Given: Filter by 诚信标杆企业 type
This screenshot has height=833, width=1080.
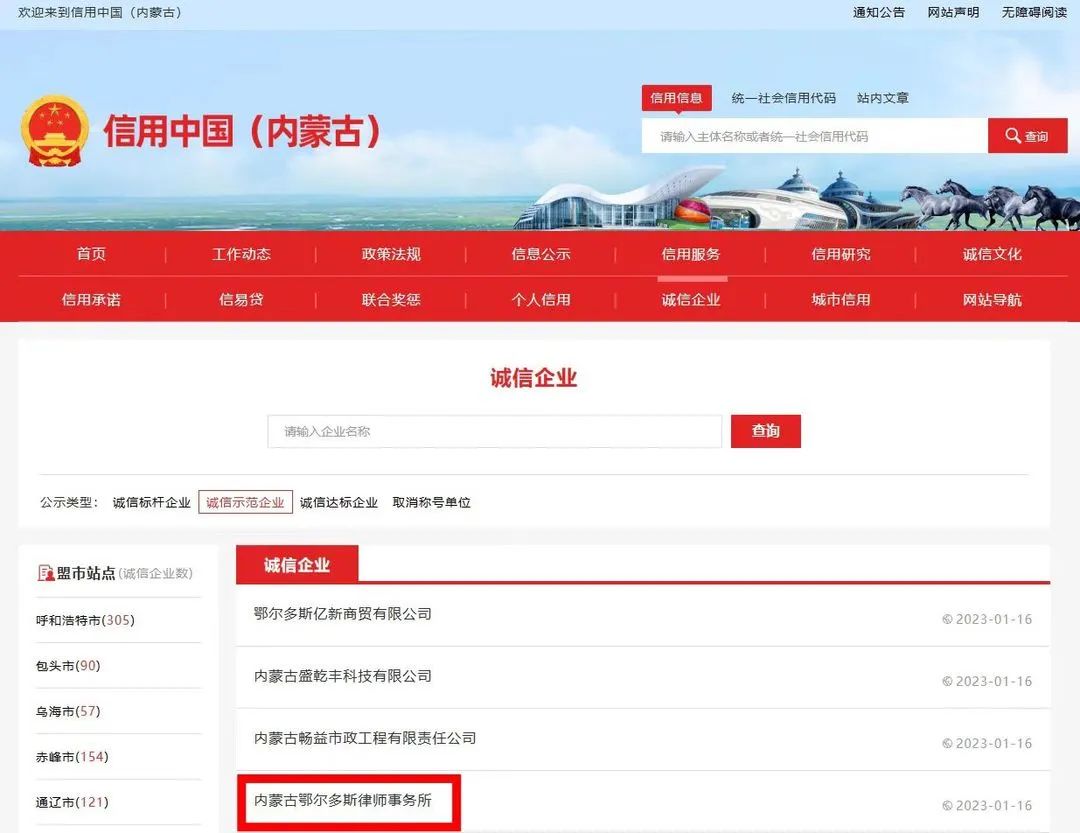Looking at the screenshot, I should [x=152, y=502].
